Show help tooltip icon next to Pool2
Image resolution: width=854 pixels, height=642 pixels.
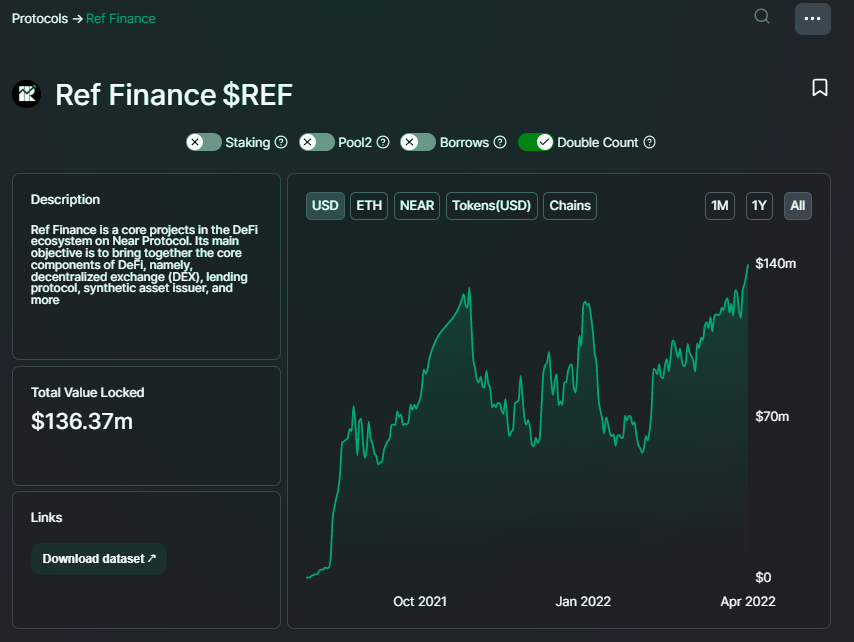[x=383, y=142]
